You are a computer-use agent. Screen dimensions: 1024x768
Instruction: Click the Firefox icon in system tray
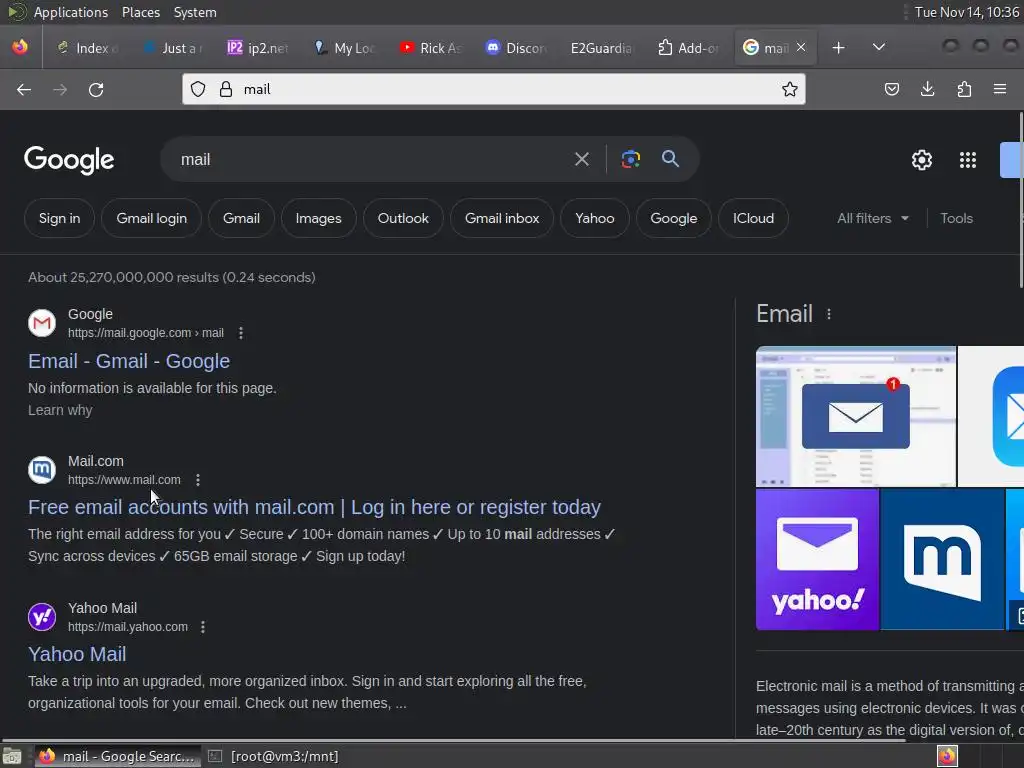click(x=947, y=756)
